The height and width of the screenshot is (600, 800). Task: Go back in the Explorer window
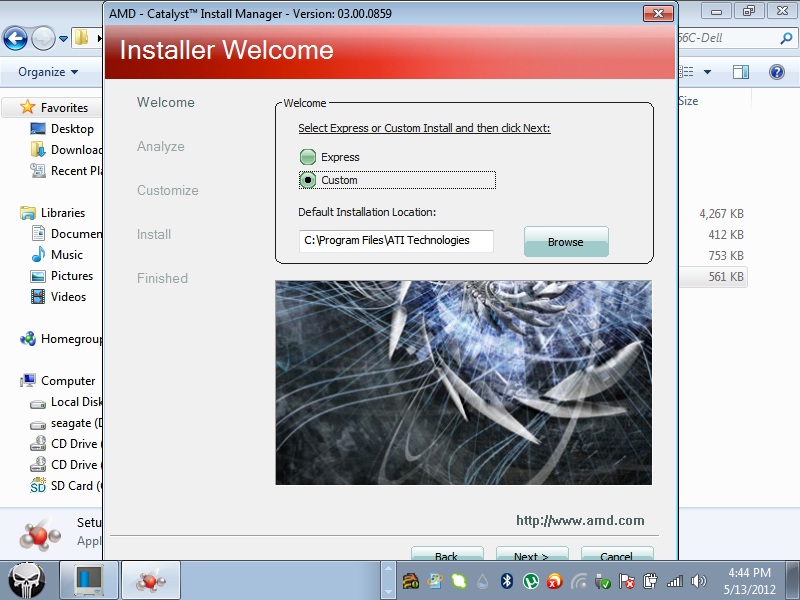(15, 38)
